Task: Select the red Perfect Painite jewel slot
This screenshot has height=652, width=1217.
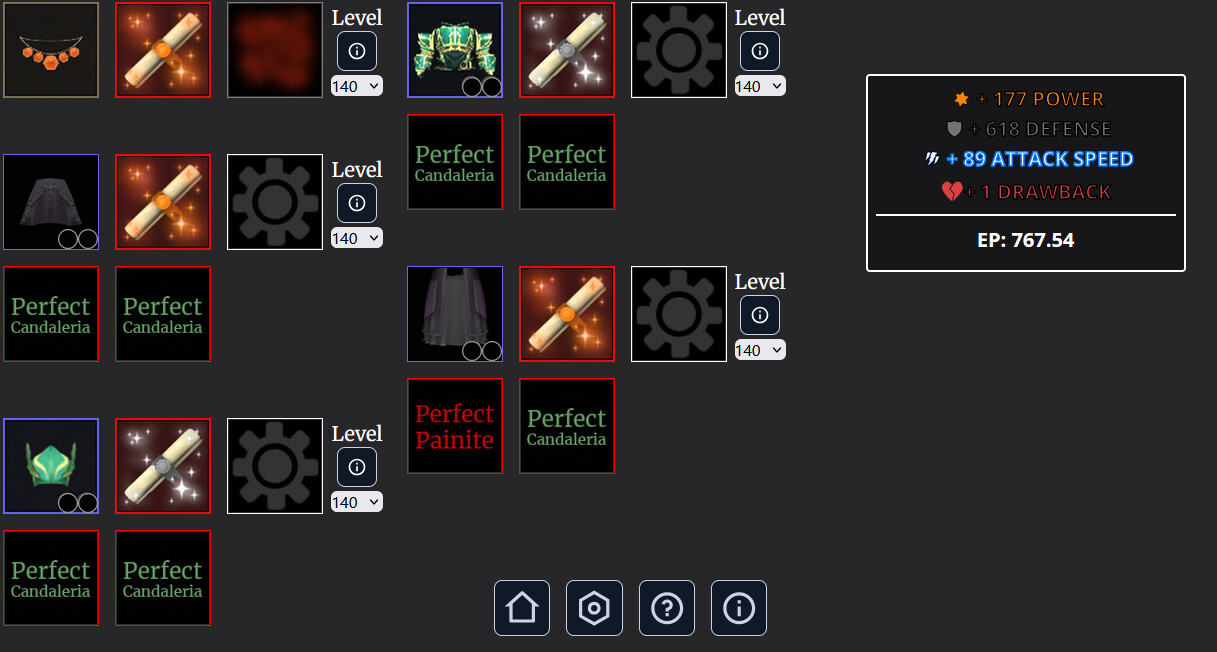Action: tap(455, 426)
